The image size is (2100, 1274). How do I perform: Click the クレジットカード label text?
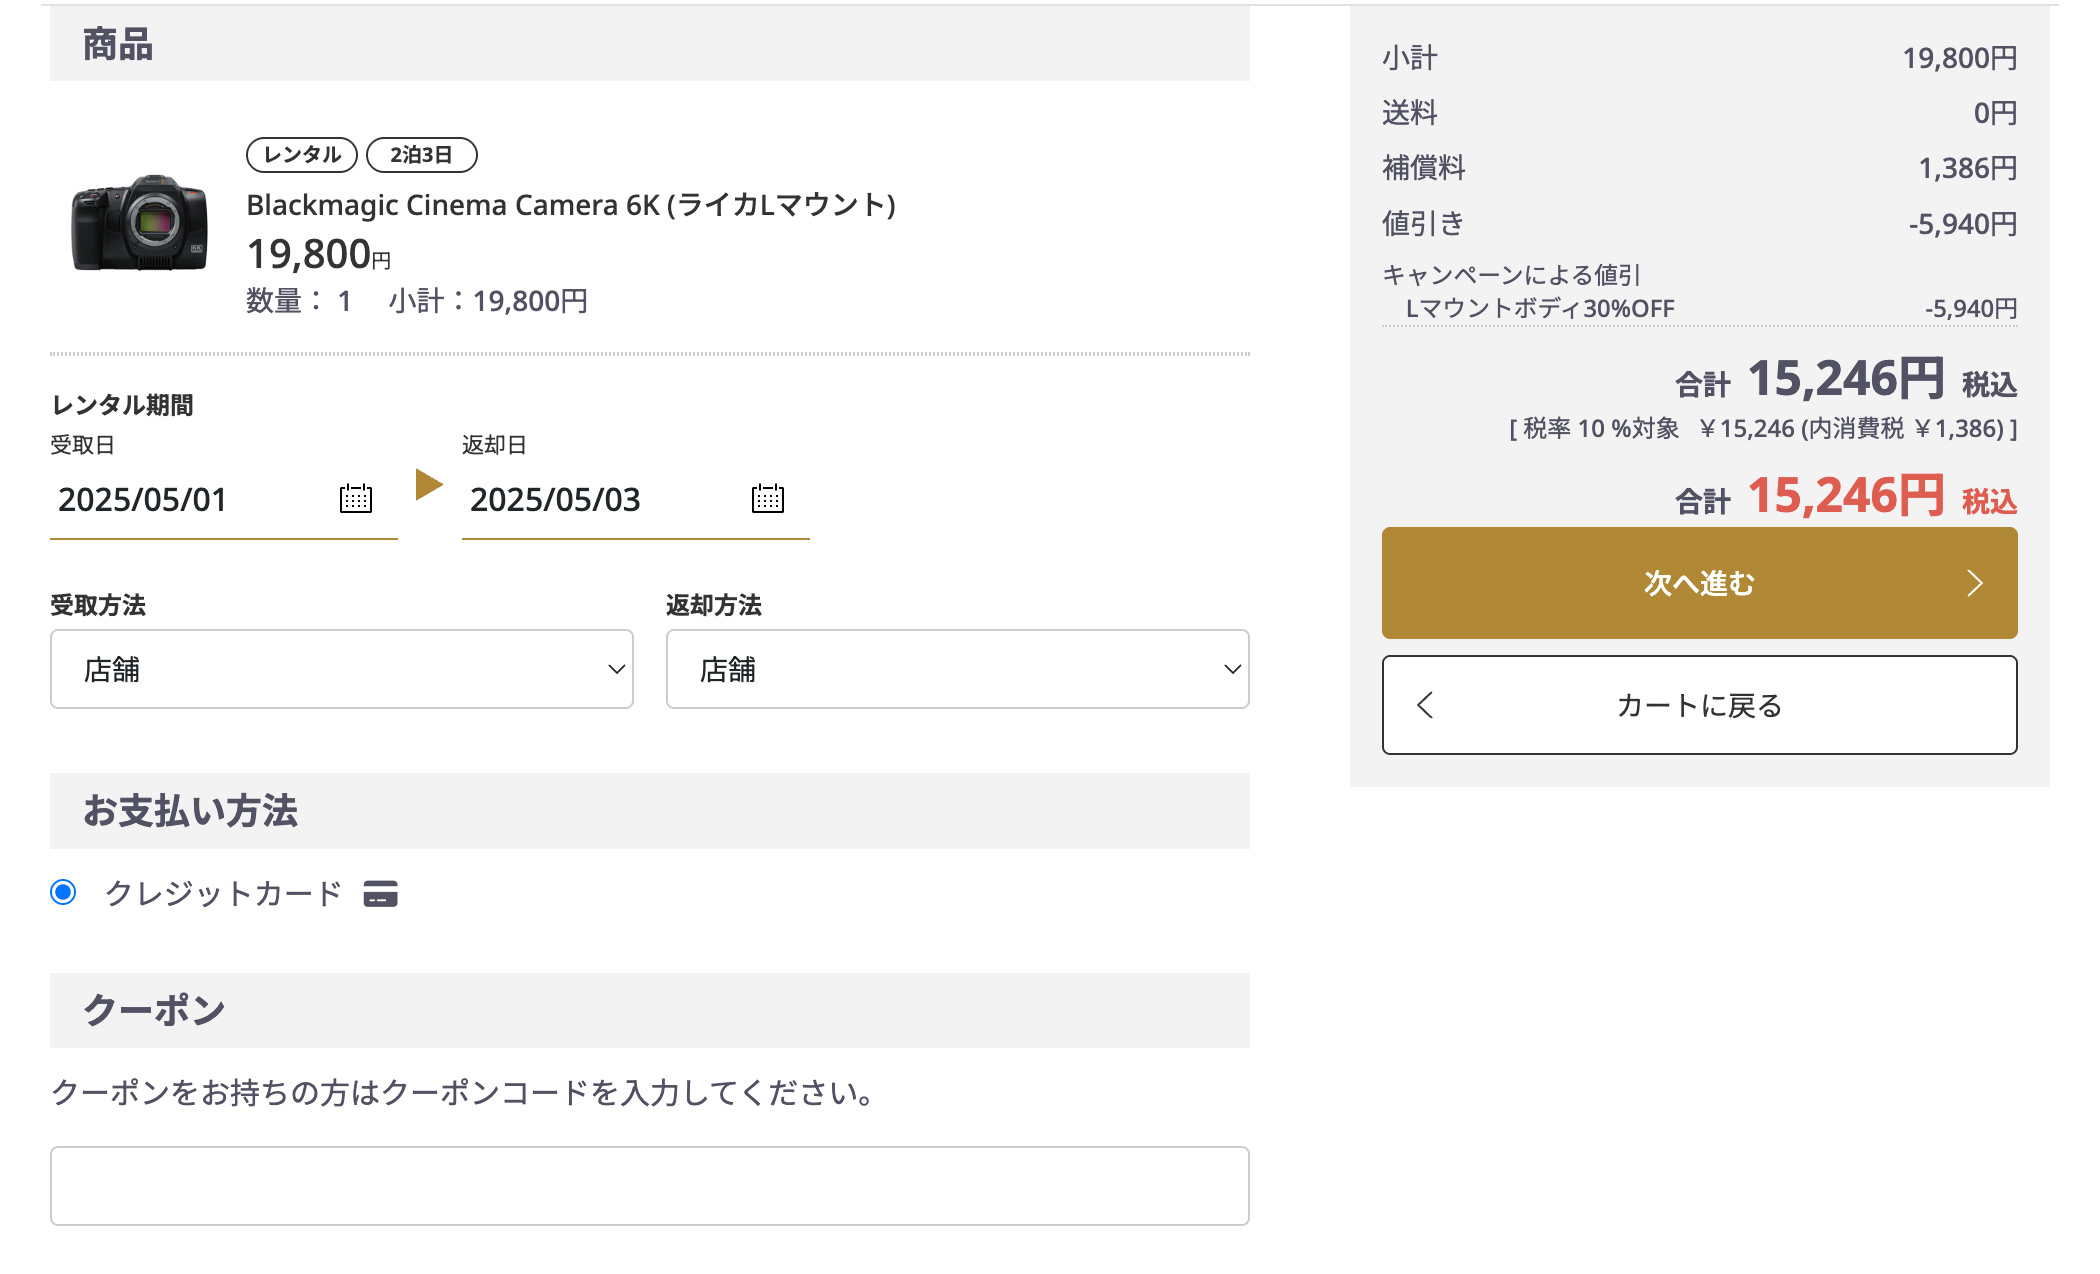(223, 893)
